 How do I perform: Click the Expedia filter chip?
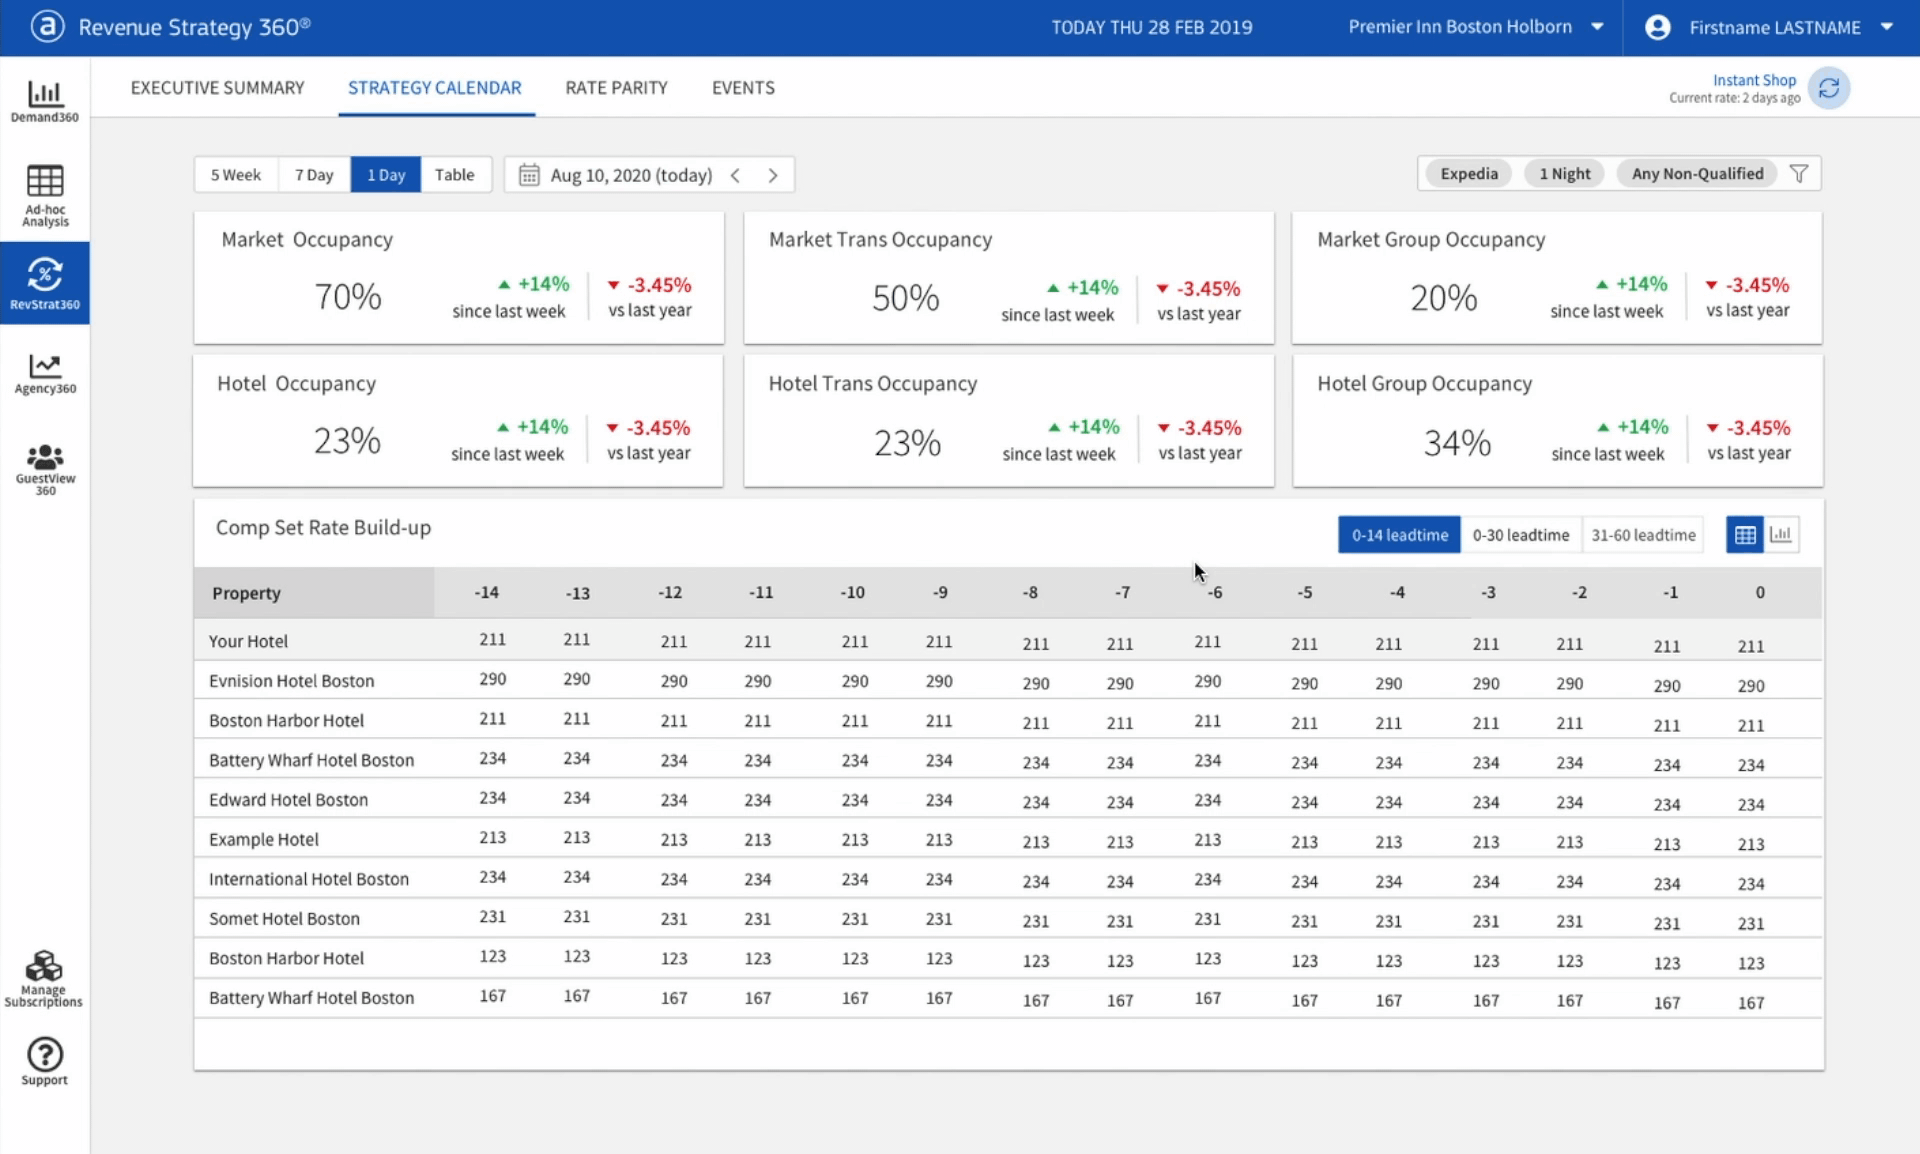[x=1468, y=174]
